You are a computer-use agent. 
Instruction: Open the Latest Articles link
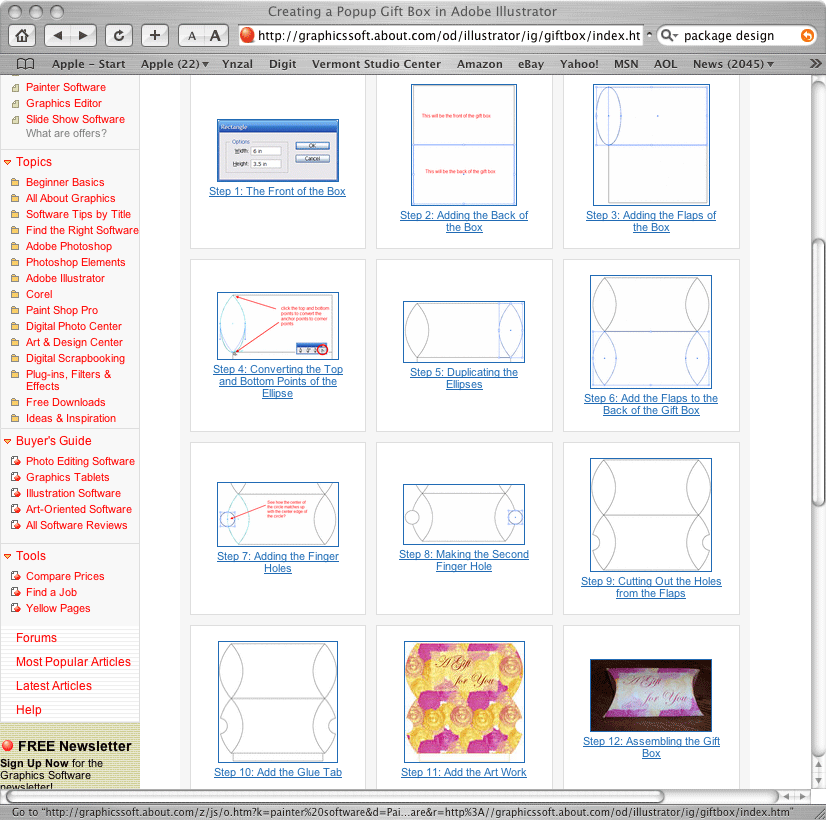(x=54, y=686)
